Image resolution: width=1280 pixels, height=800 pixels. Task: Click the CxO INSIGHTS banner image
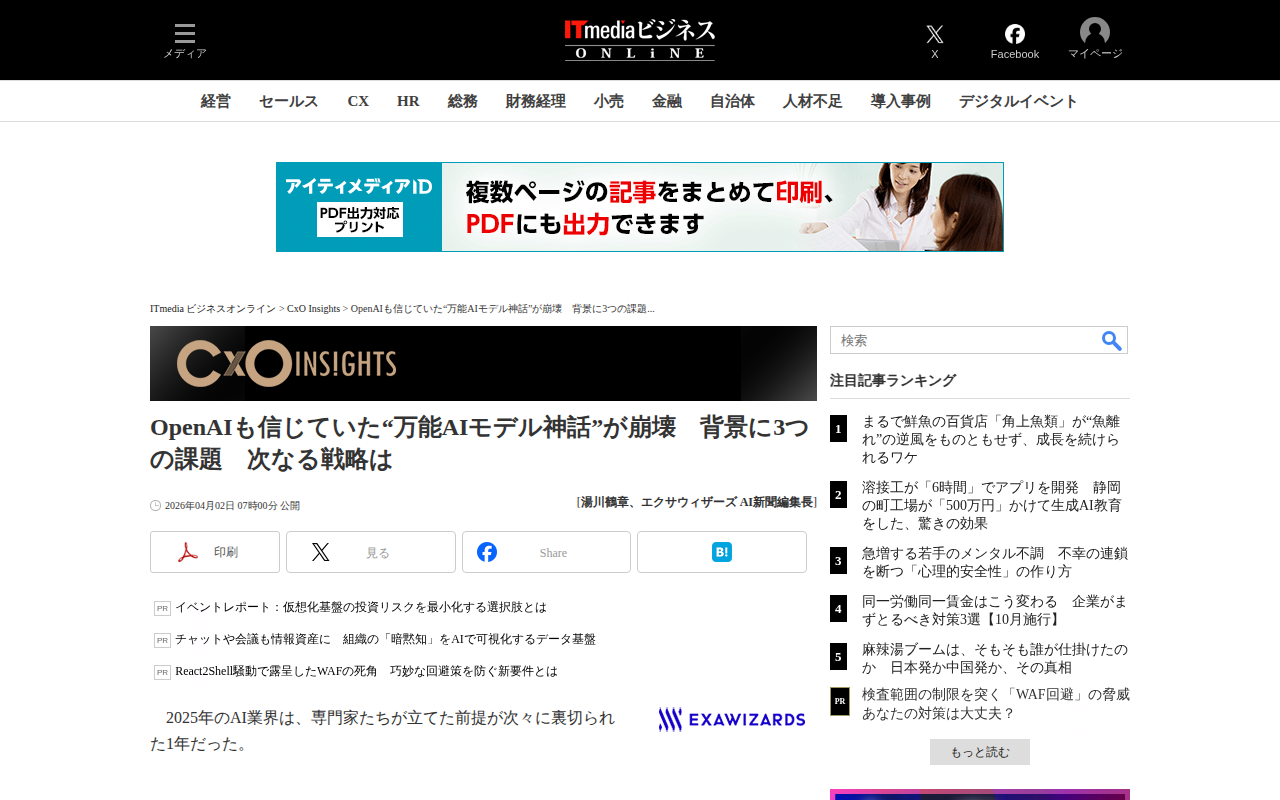point(483,363)
